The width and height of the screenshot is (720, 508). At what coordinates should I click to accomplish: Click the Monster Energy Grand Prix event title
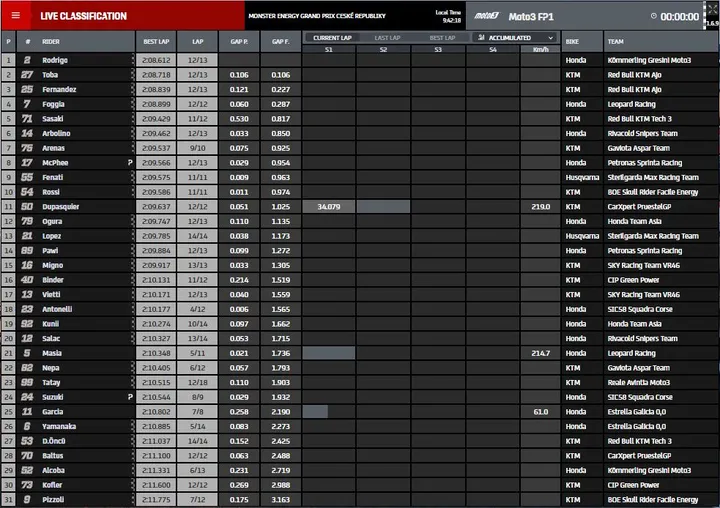point(317,16)
